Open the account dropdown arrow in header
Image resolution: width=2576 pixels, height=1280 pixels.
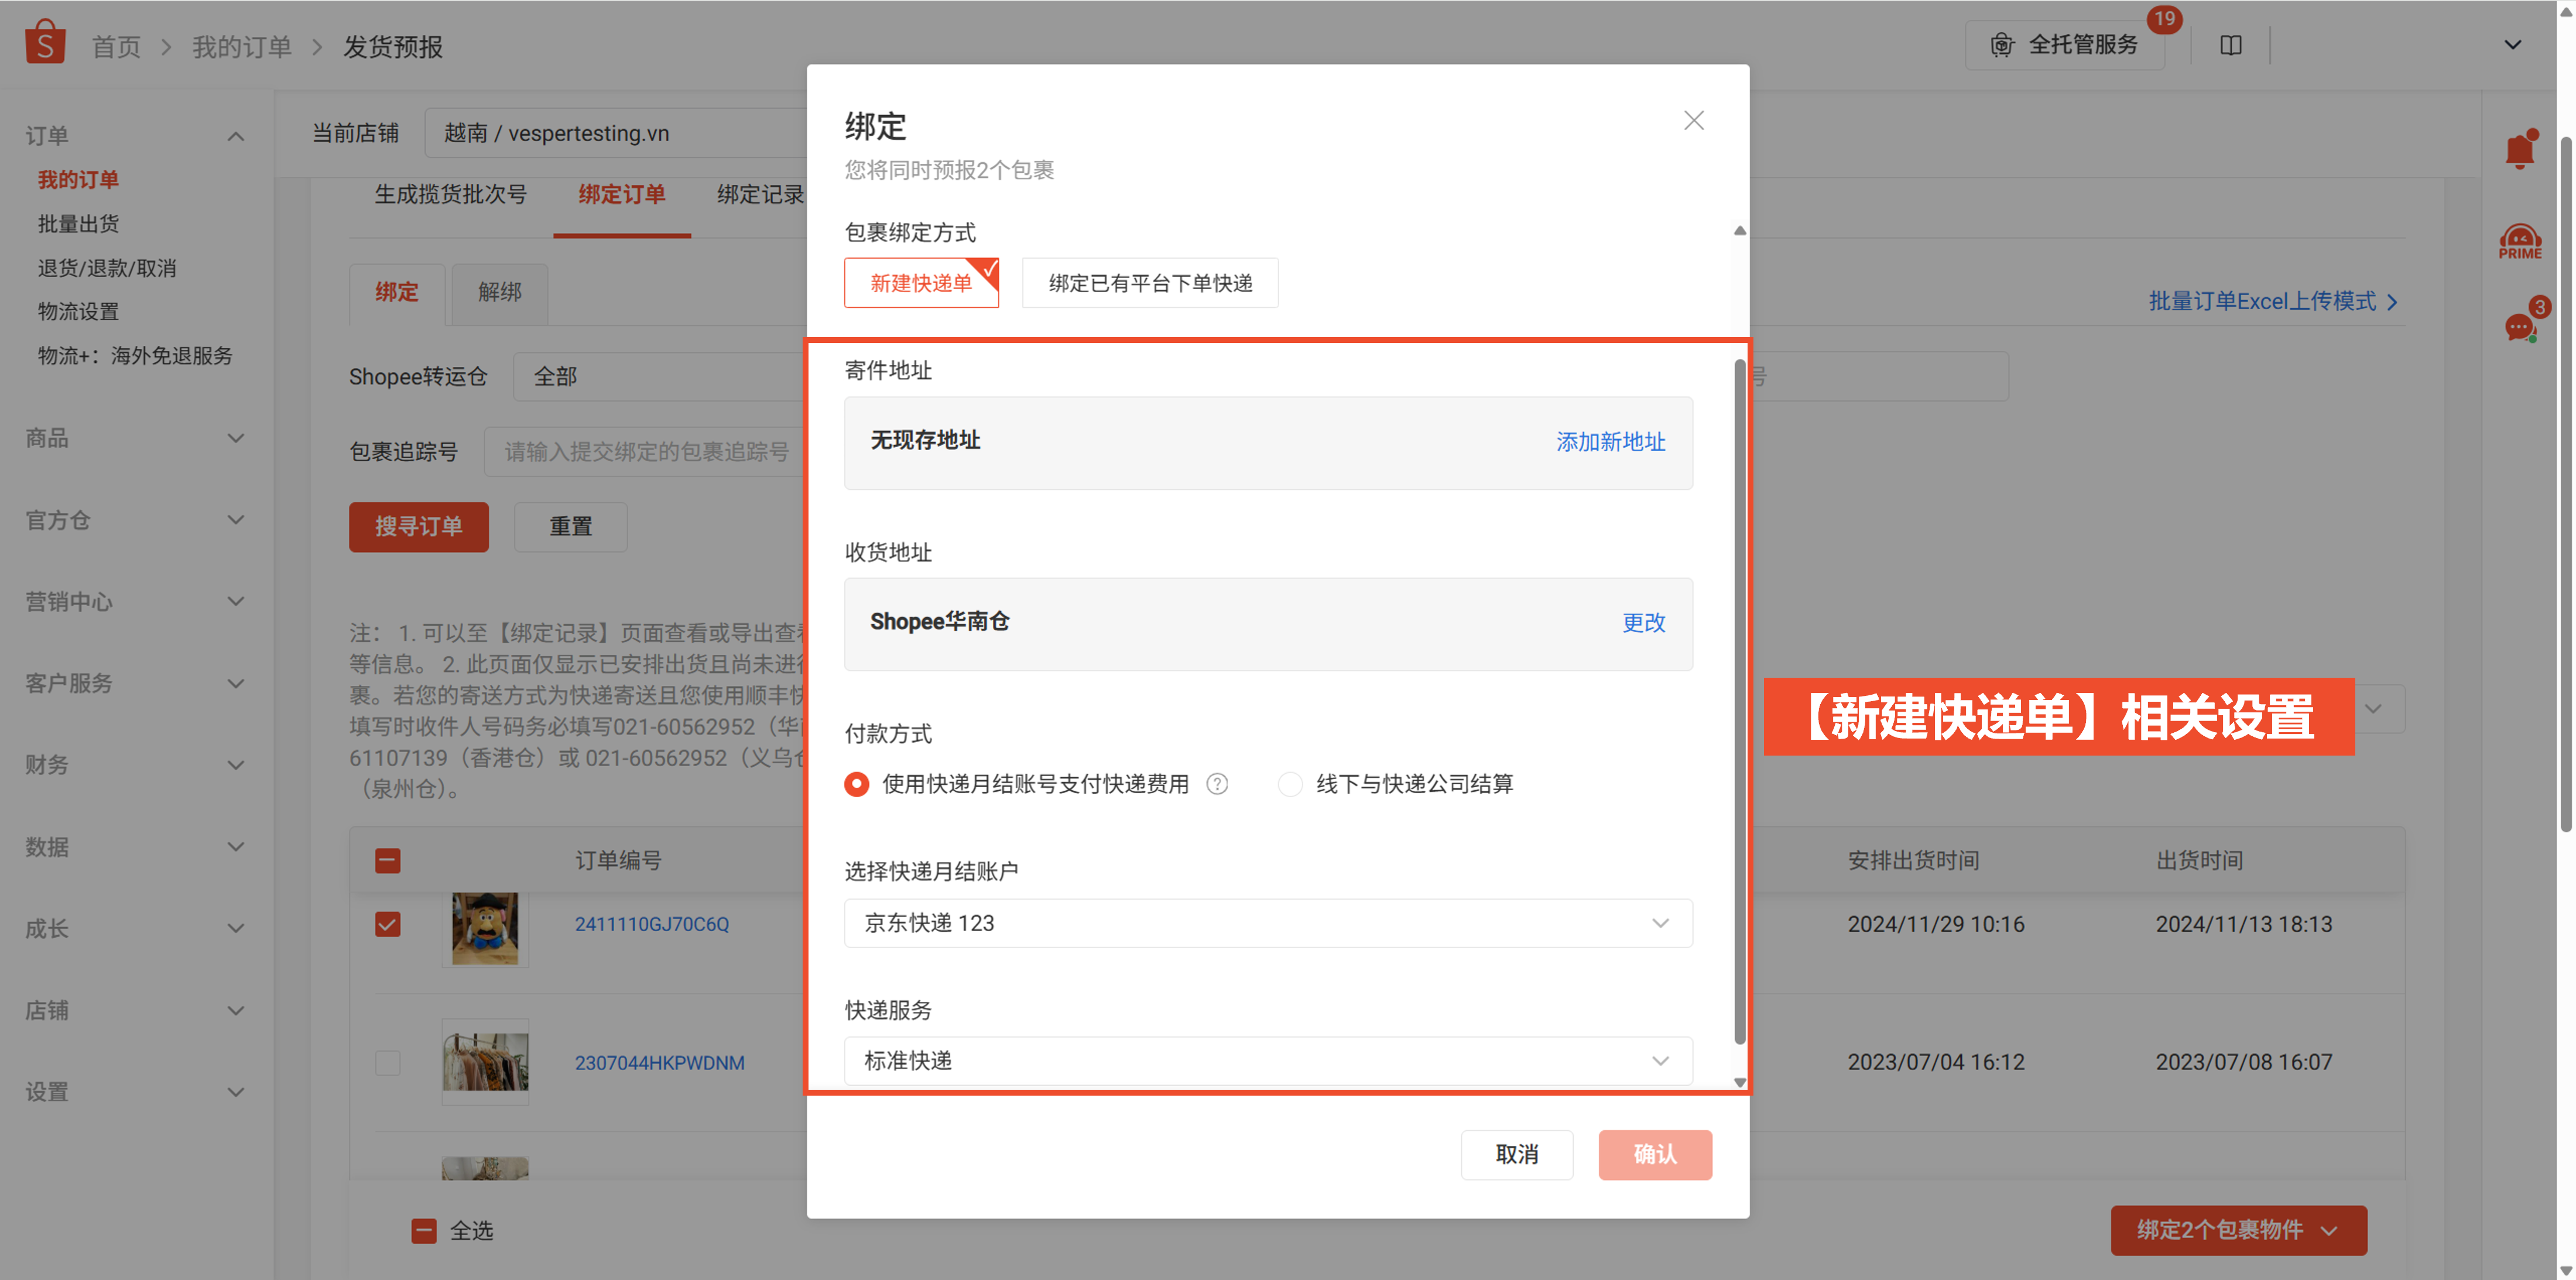point(2512,45)
